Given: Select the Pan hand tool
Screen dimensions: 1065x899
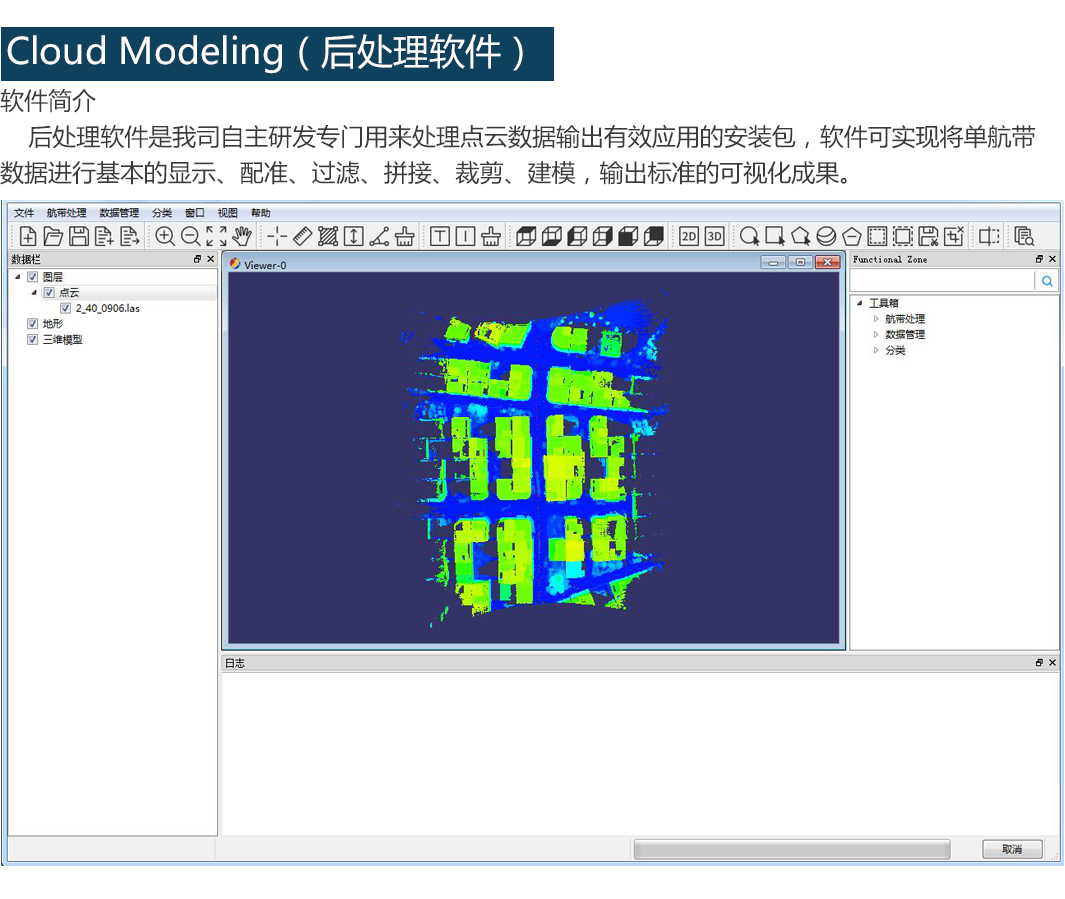Looking at the screenshot, I should (x=241, y=236).
